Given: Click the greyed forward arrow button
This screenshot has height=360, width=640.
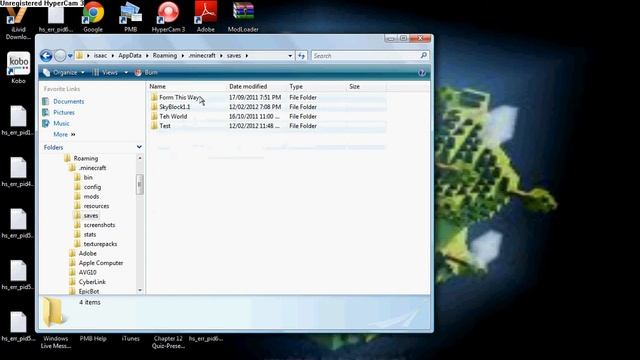Looking at the screenshot, I should (60, 56).
